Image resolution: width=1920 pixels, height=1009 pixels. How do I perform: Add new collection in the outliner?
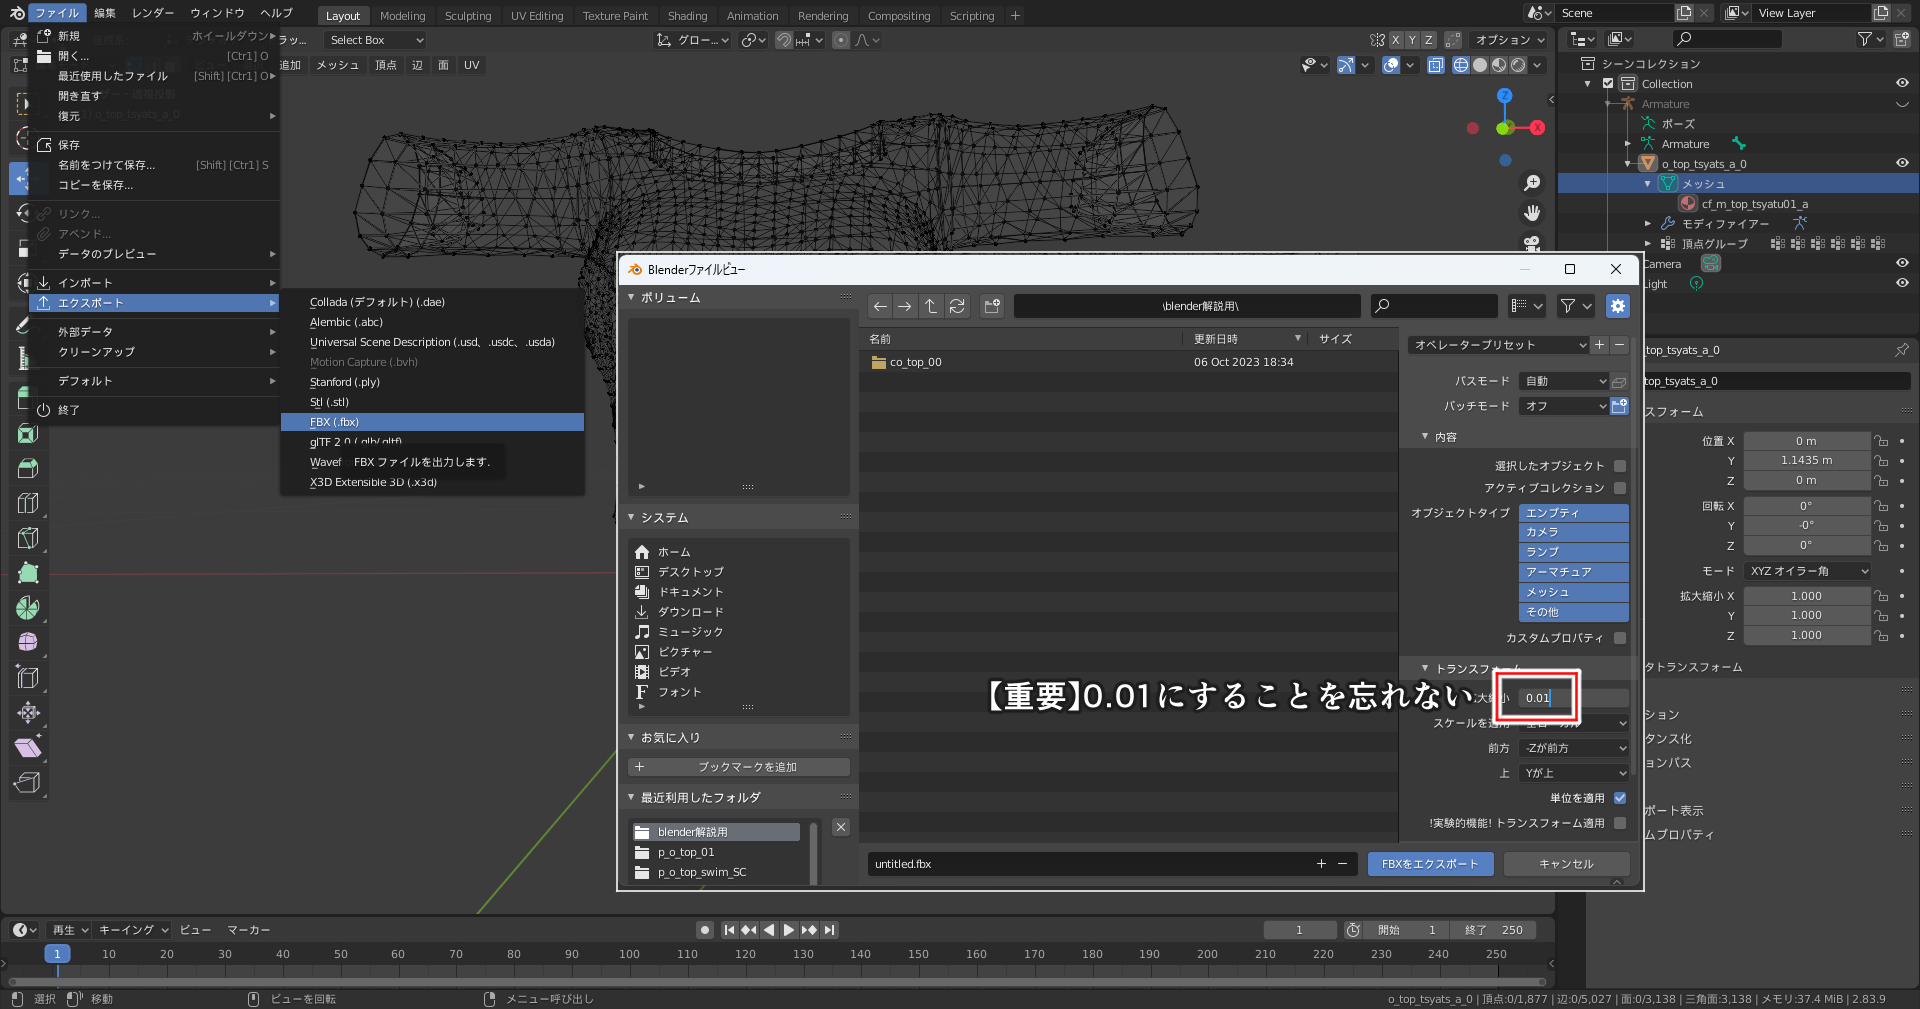pyautogui.click(x=1901, y=39)
